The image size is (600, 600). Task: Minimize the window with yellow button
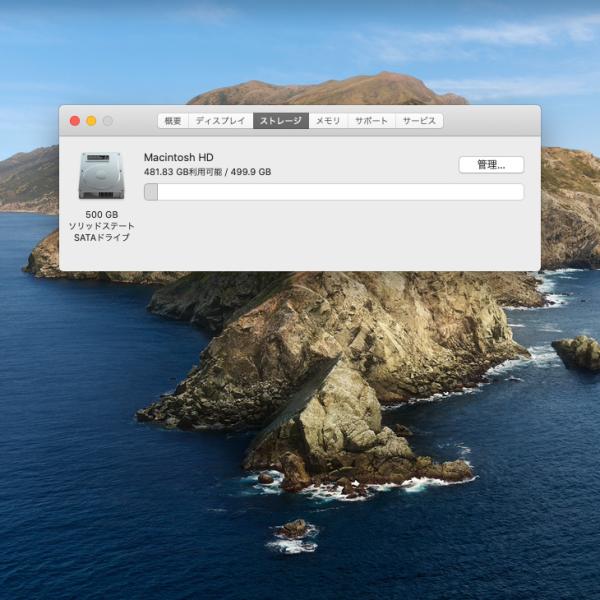click(x=91, y=121)
